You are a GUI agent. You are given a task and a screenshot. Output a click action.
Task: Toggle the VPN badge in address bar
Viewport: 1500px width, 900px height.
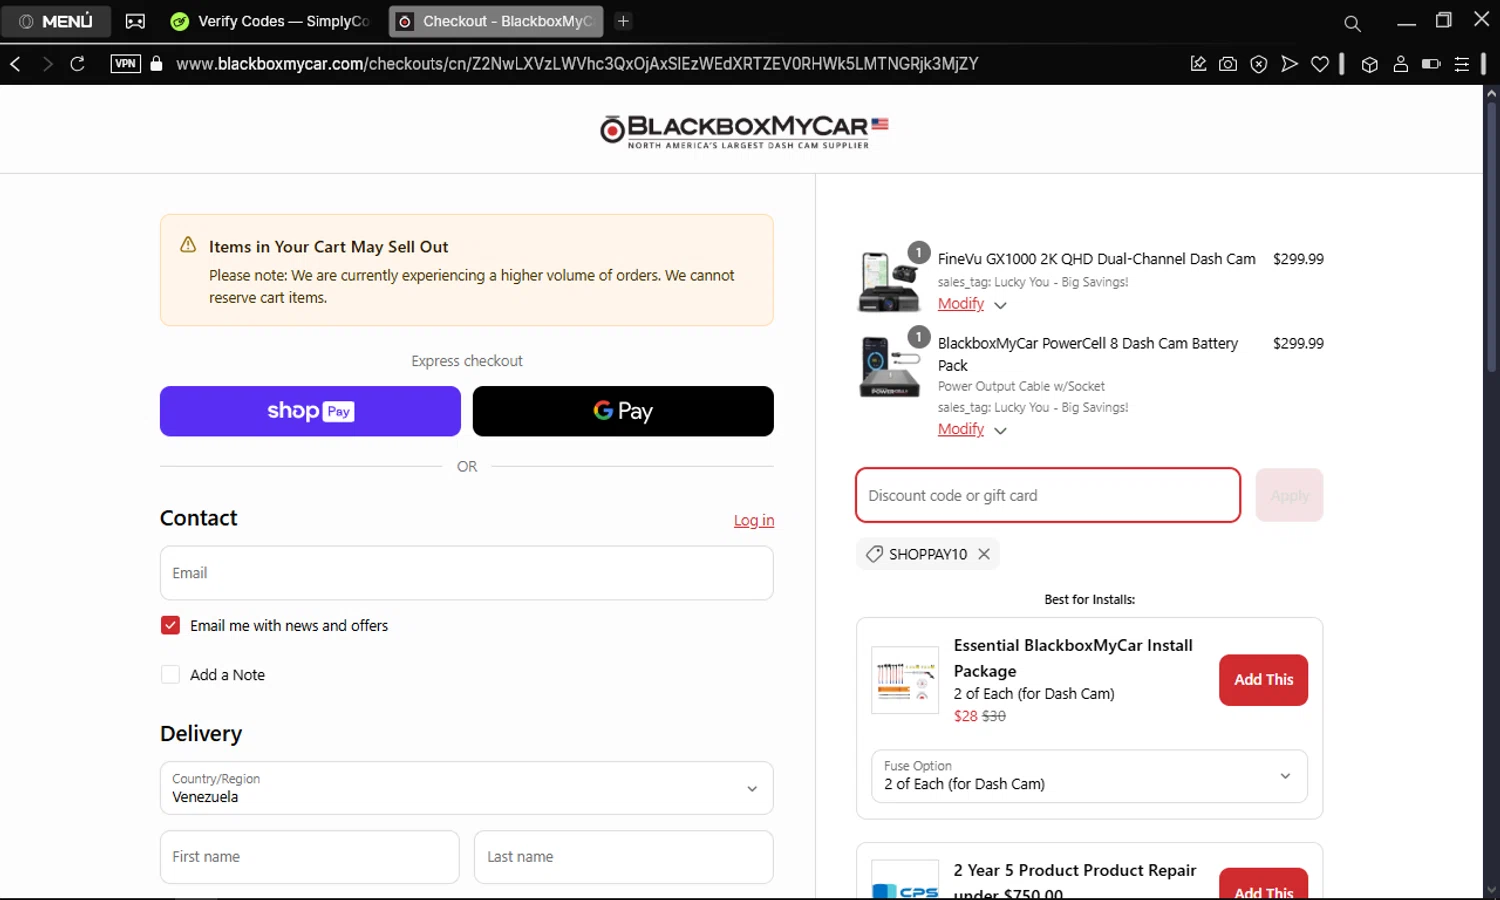pyautogui.click(x=125, y=64)
